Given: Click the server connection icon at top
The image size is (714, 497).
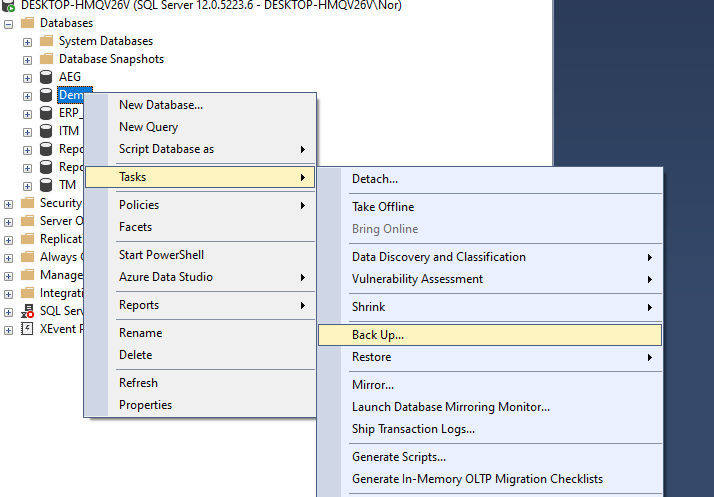Looking at the screenshot, I should point(9,4).
